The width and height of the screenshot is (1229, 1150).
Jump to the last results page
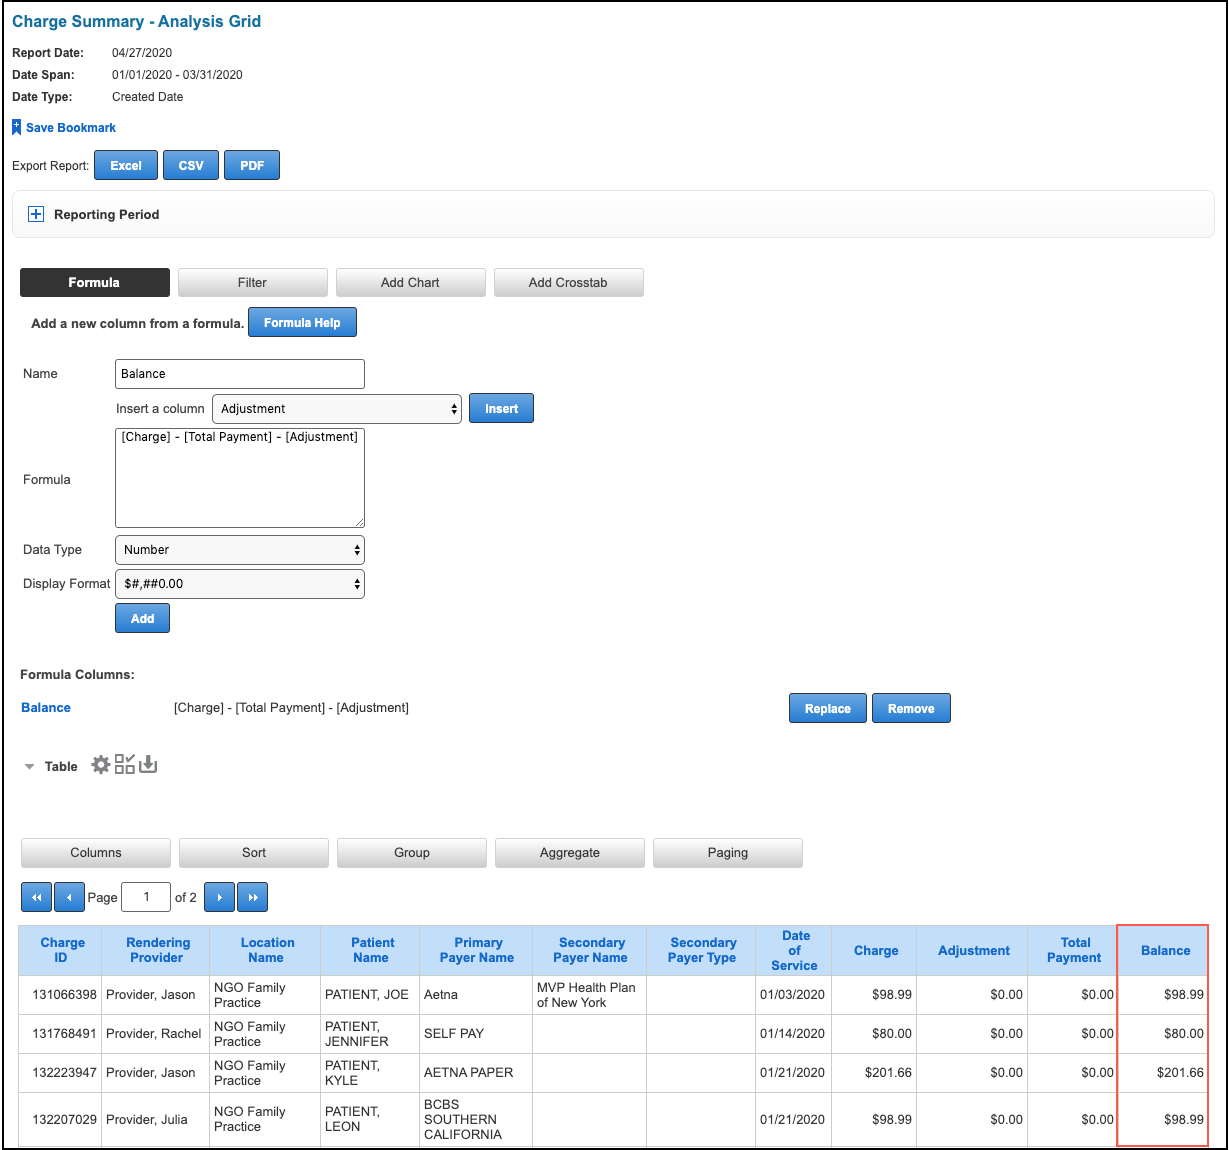pos(252,897)
